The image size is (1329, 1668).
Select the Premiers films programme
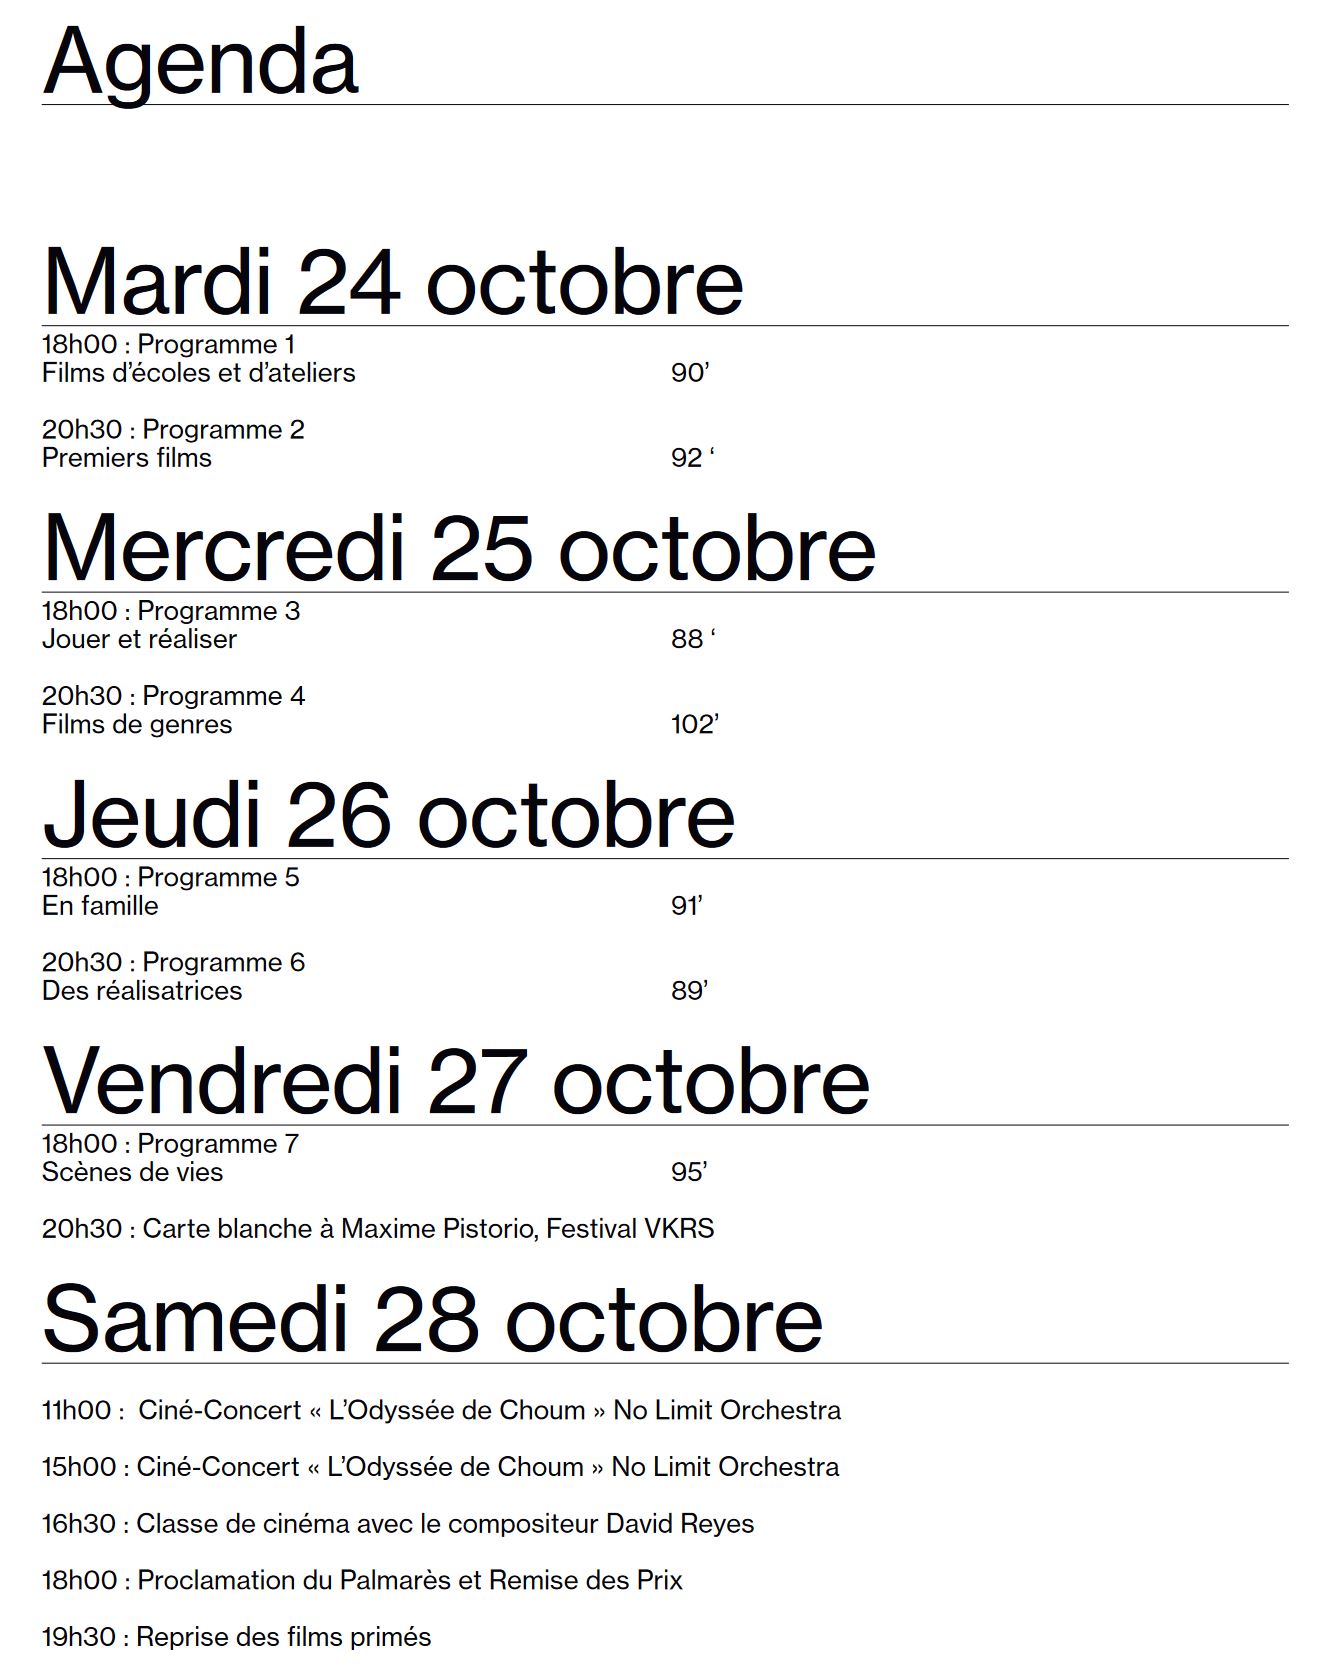coord(127,458)
